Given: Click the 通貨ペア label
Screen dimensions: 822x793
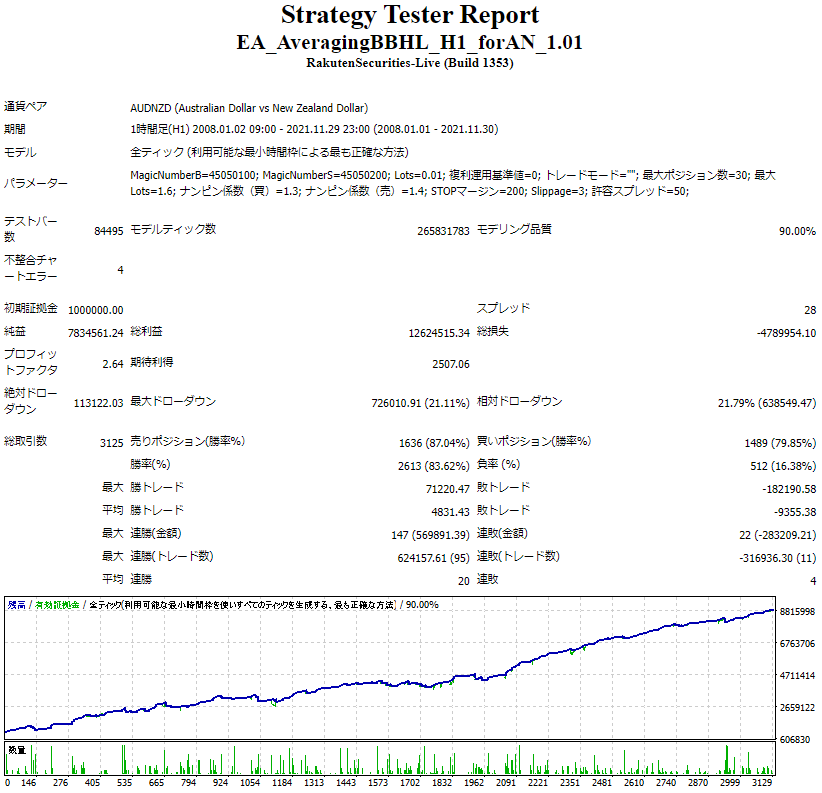Looking at the screenshot, I should click(25, 106).
